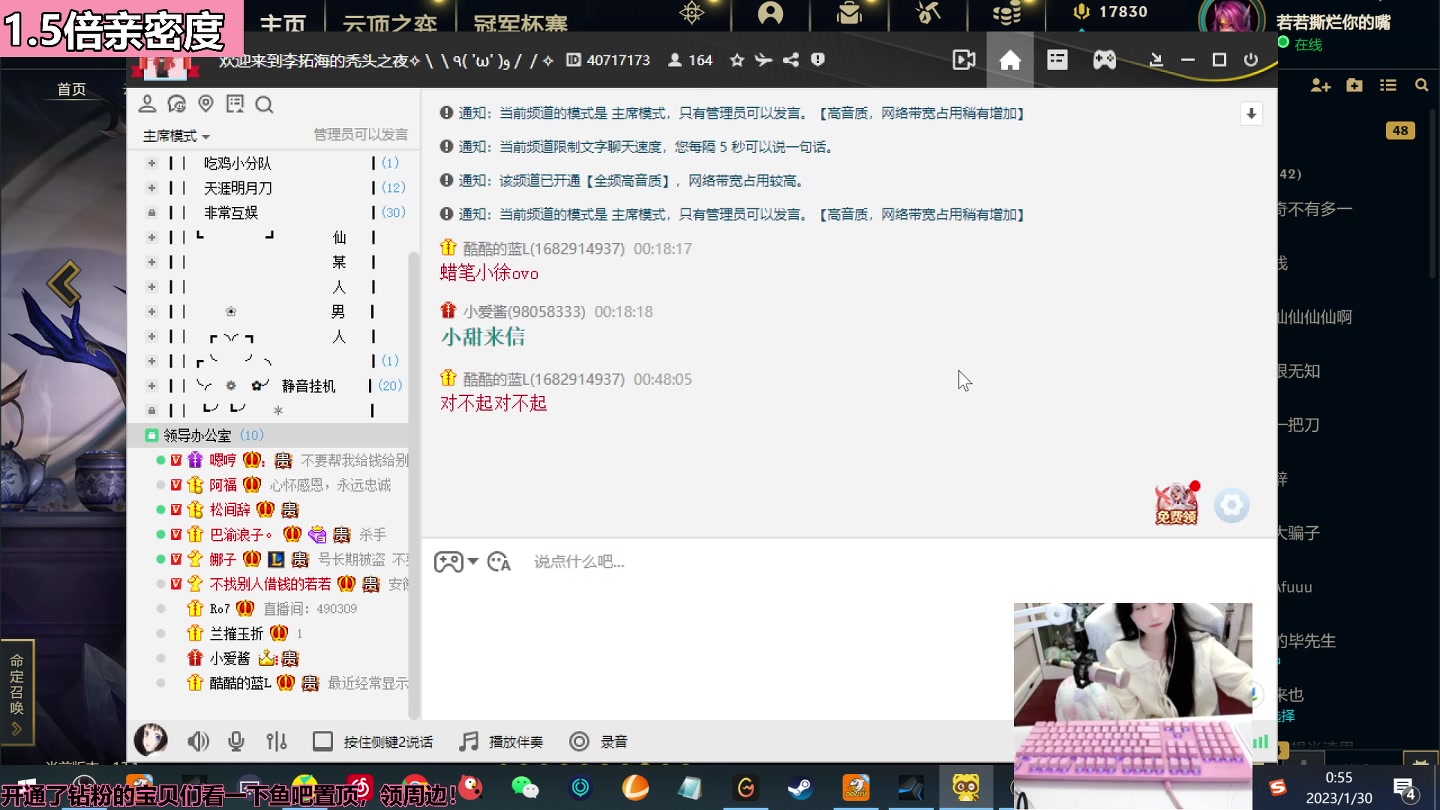Viewport: 1440px width, 810px height.
Task: Select user Ro7 in member list
Action: (x=220, y=609)
